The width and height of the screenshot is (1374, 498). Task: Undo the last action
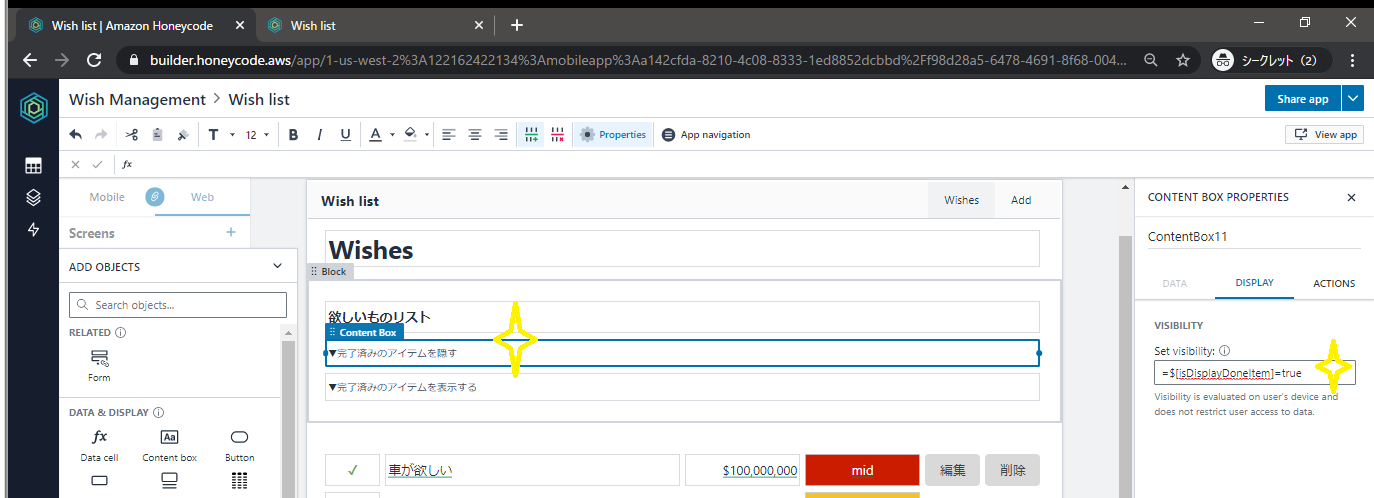pos(76,134)
